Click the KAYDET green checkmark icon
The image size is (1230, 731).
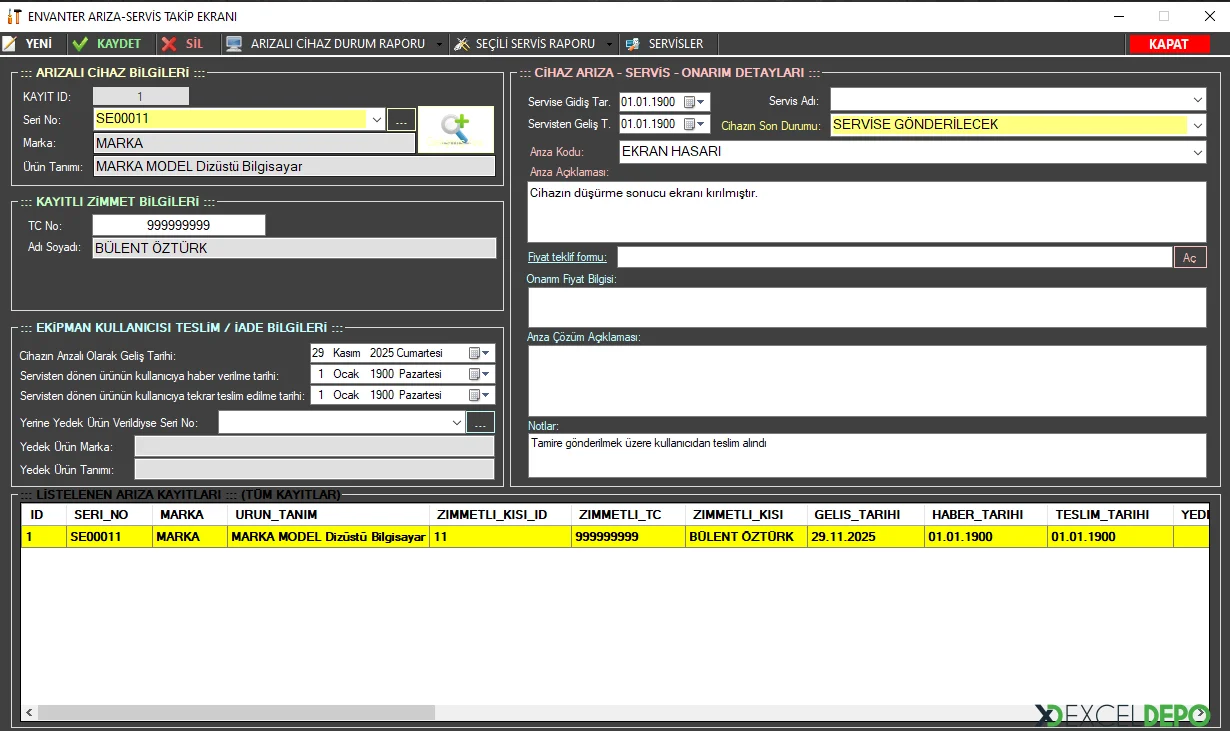tap(81, 44)
